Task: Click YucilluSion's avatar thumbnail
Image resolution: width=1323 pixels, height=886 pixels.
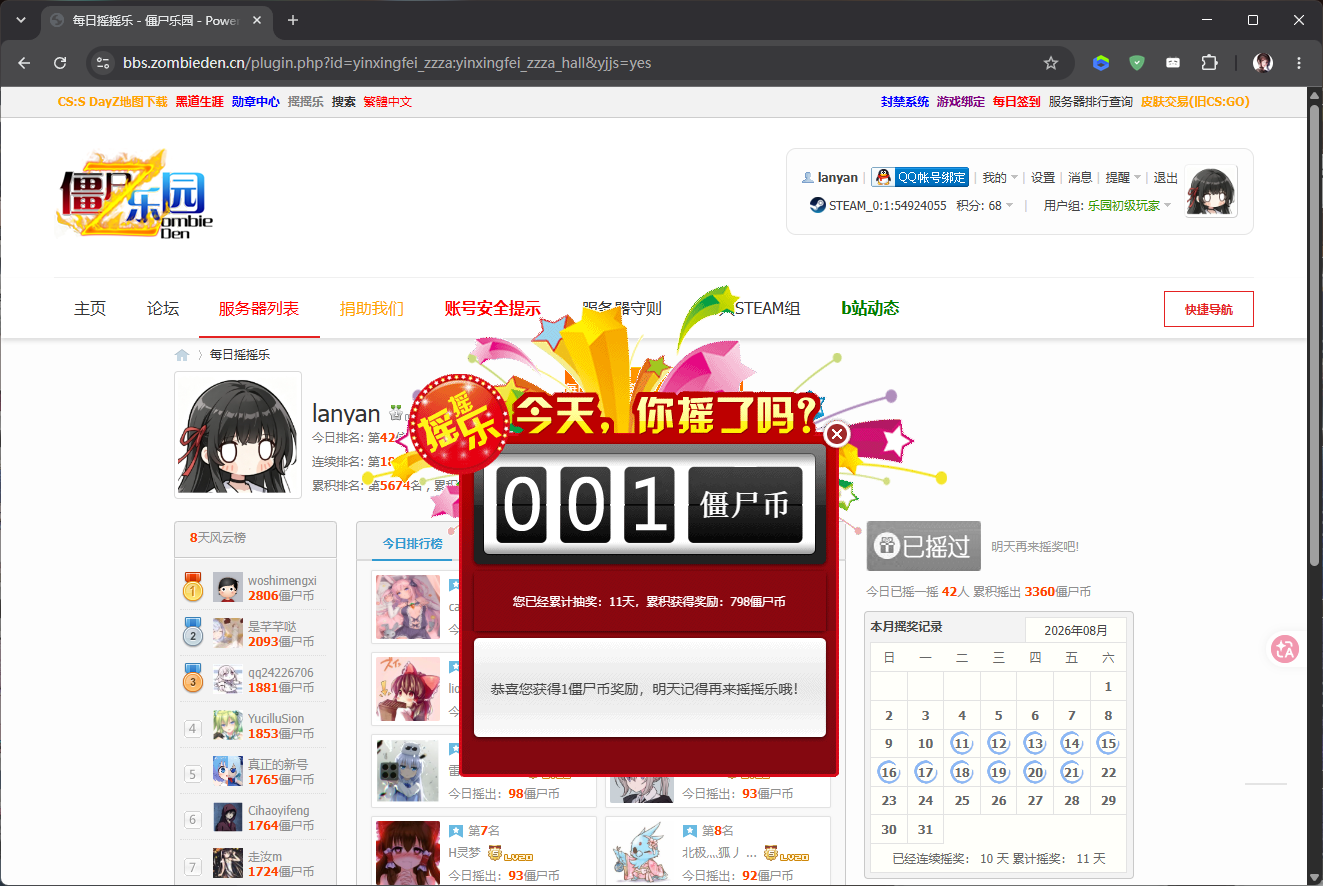Action: (228, 725)
